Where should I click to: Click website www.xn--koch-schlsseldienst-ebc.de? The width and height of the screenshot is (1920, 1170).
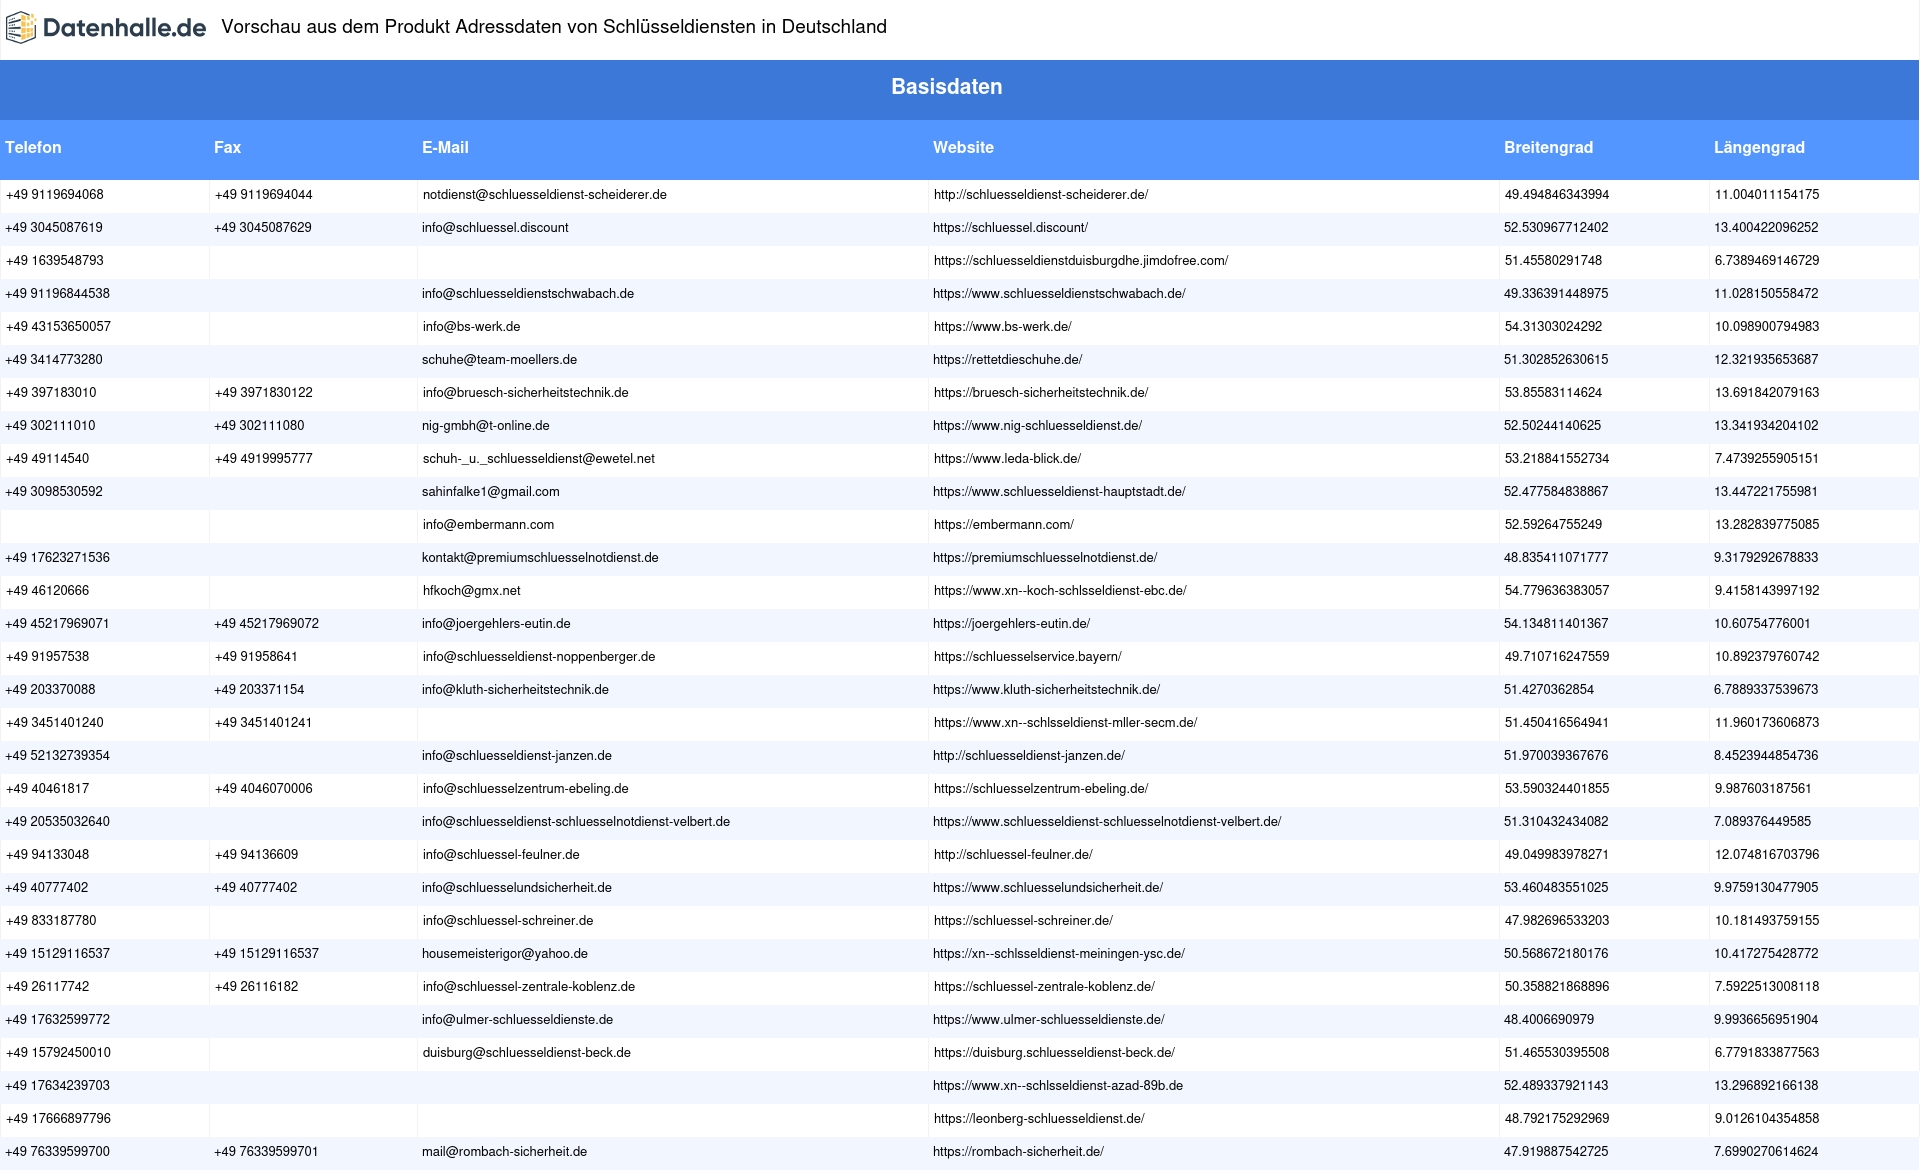[x=1060, y=591]
